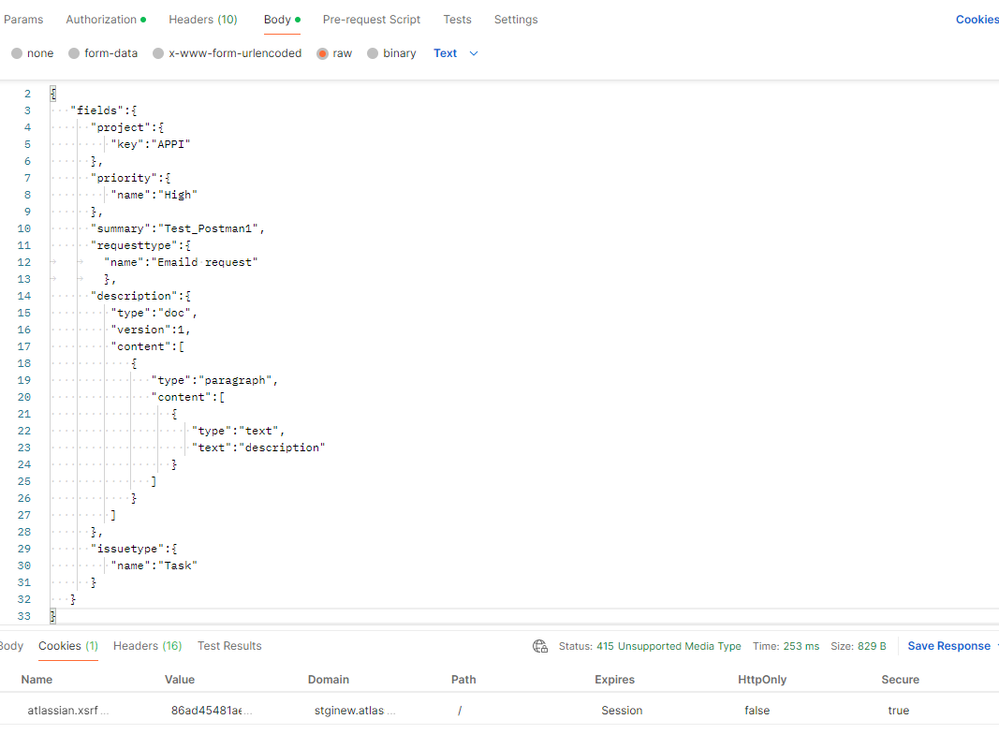Open the Cookies manager link
Image resolution: width=999 pixels, height=734 pixels.
click(x=976, y=19)
